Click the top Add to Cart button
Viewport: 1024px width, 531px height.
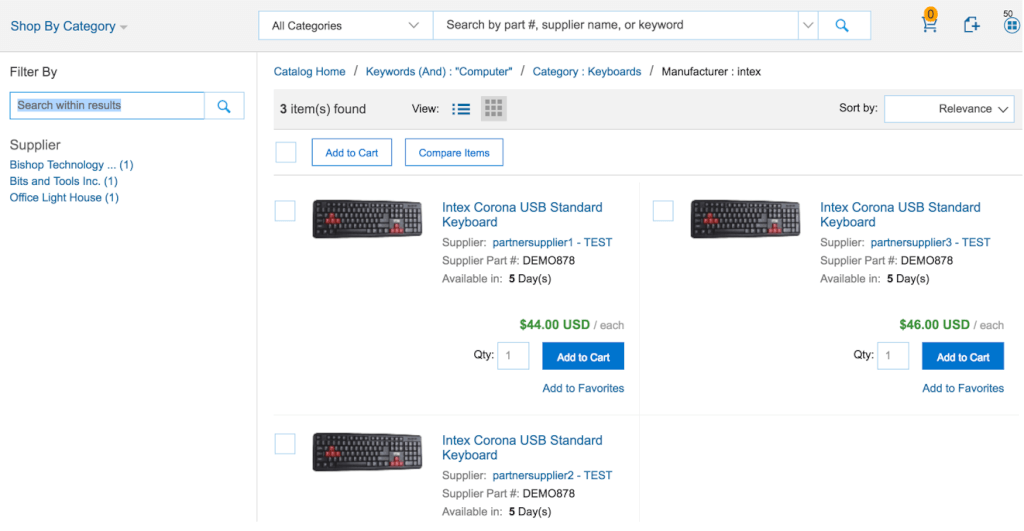351,152
